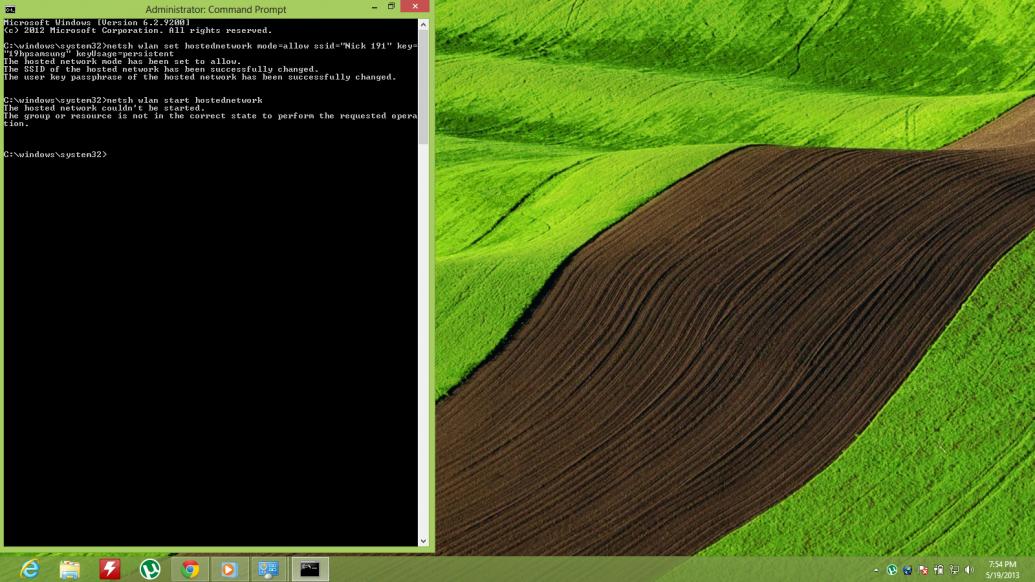Switch to Google Chrome in the taskbar
The width and height of the screenshot is (1035, 582).
coord(190,569)
